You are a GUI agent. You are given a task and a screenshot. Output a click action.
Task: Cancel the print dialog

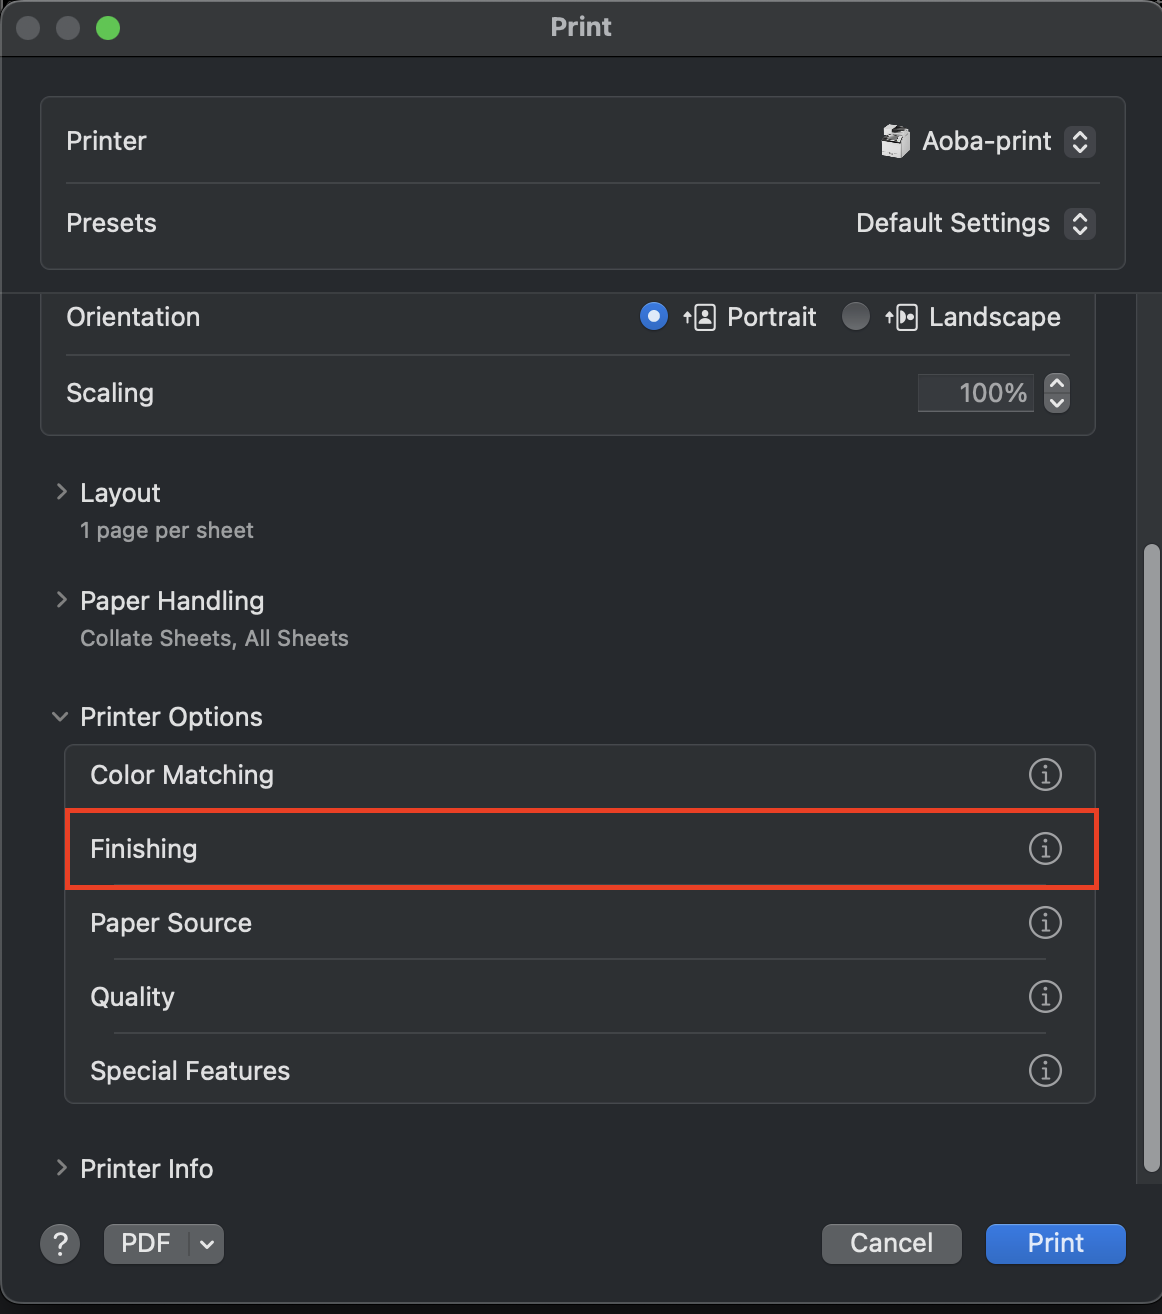tap(891, 1243)
